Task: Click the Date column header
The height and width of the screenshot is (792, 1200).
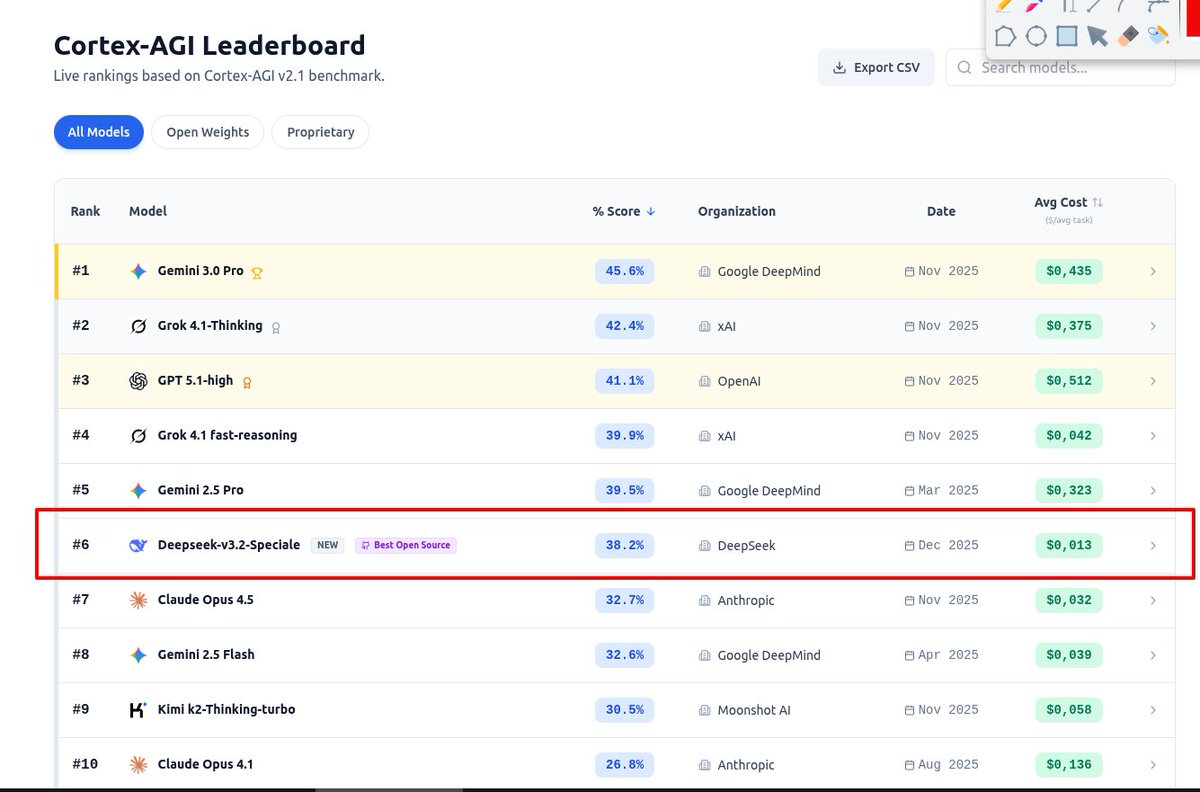Action: point(941,211)
